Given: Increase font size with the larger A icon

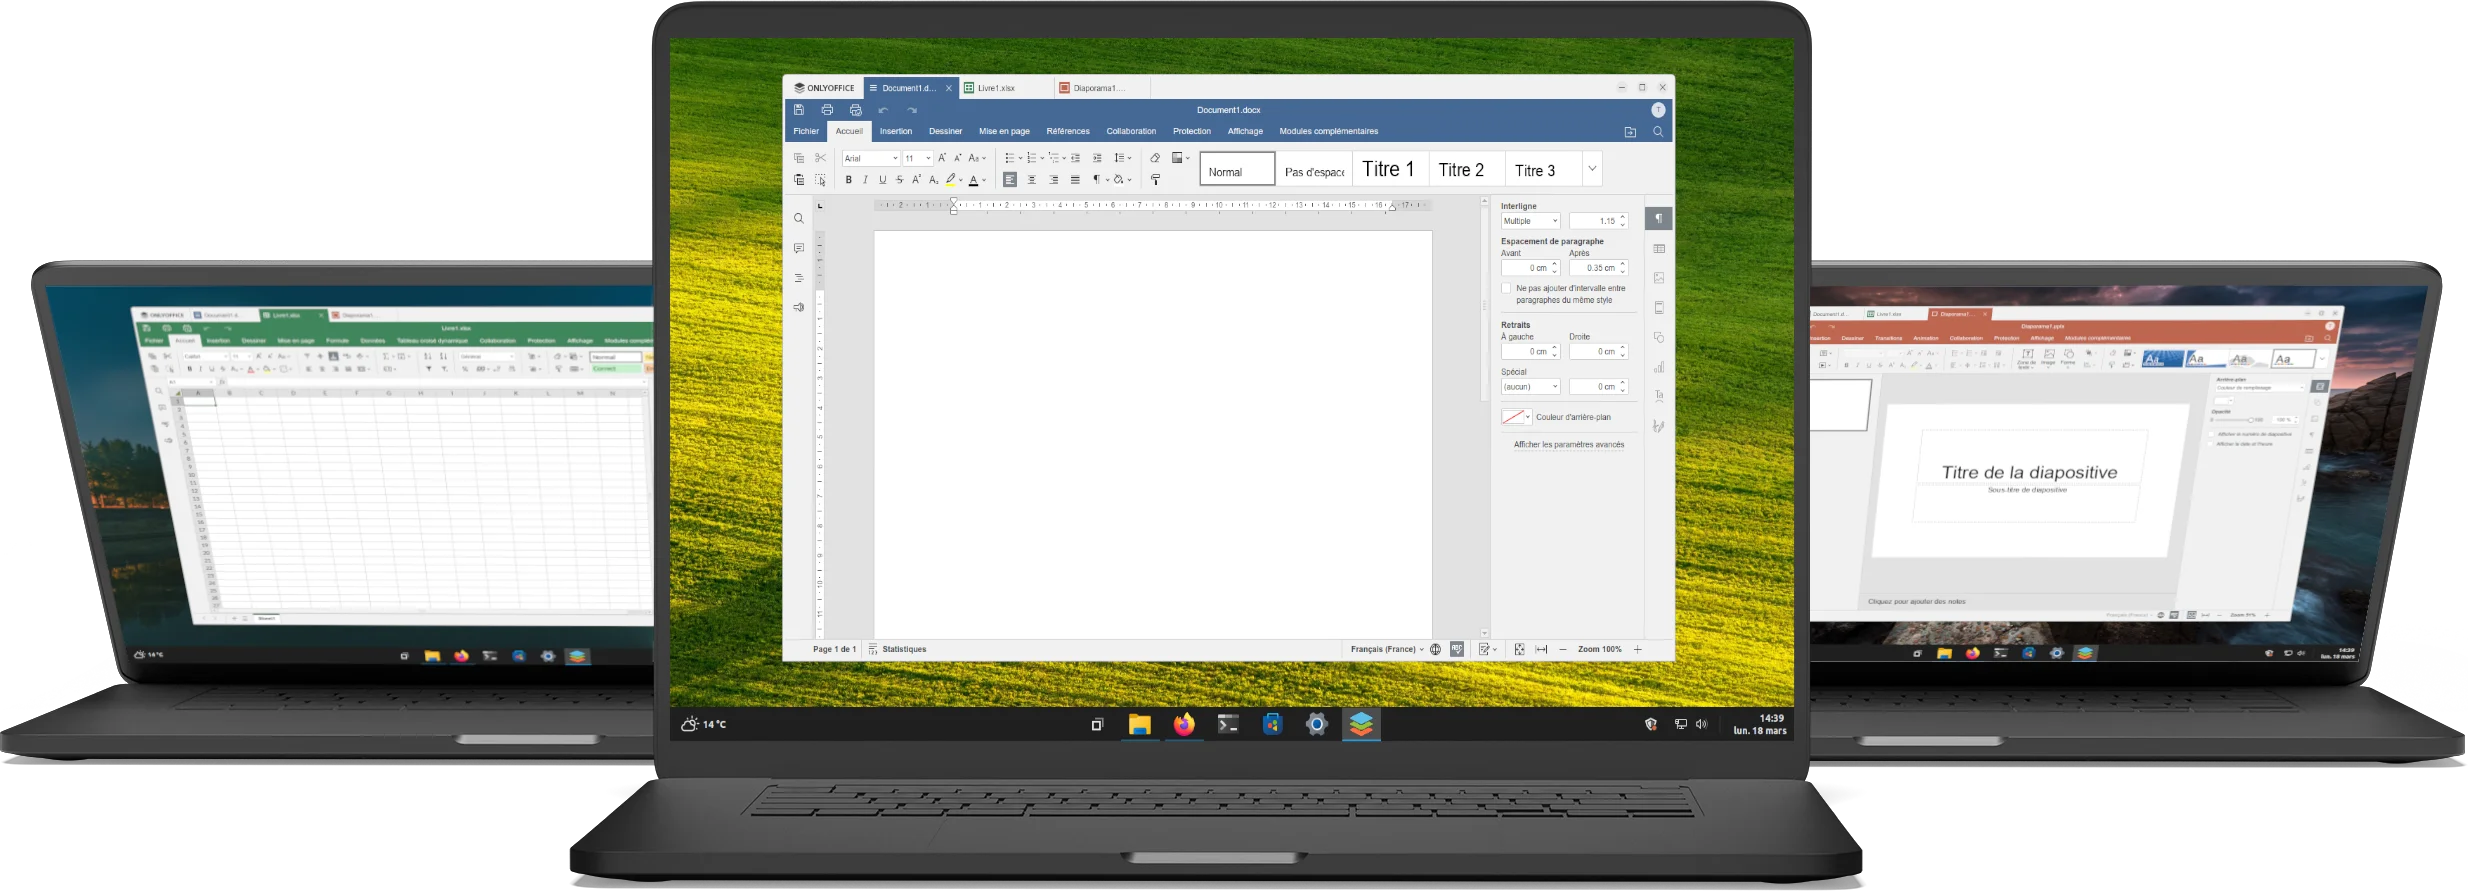Looking at the screenshot, I should point(941,158).
